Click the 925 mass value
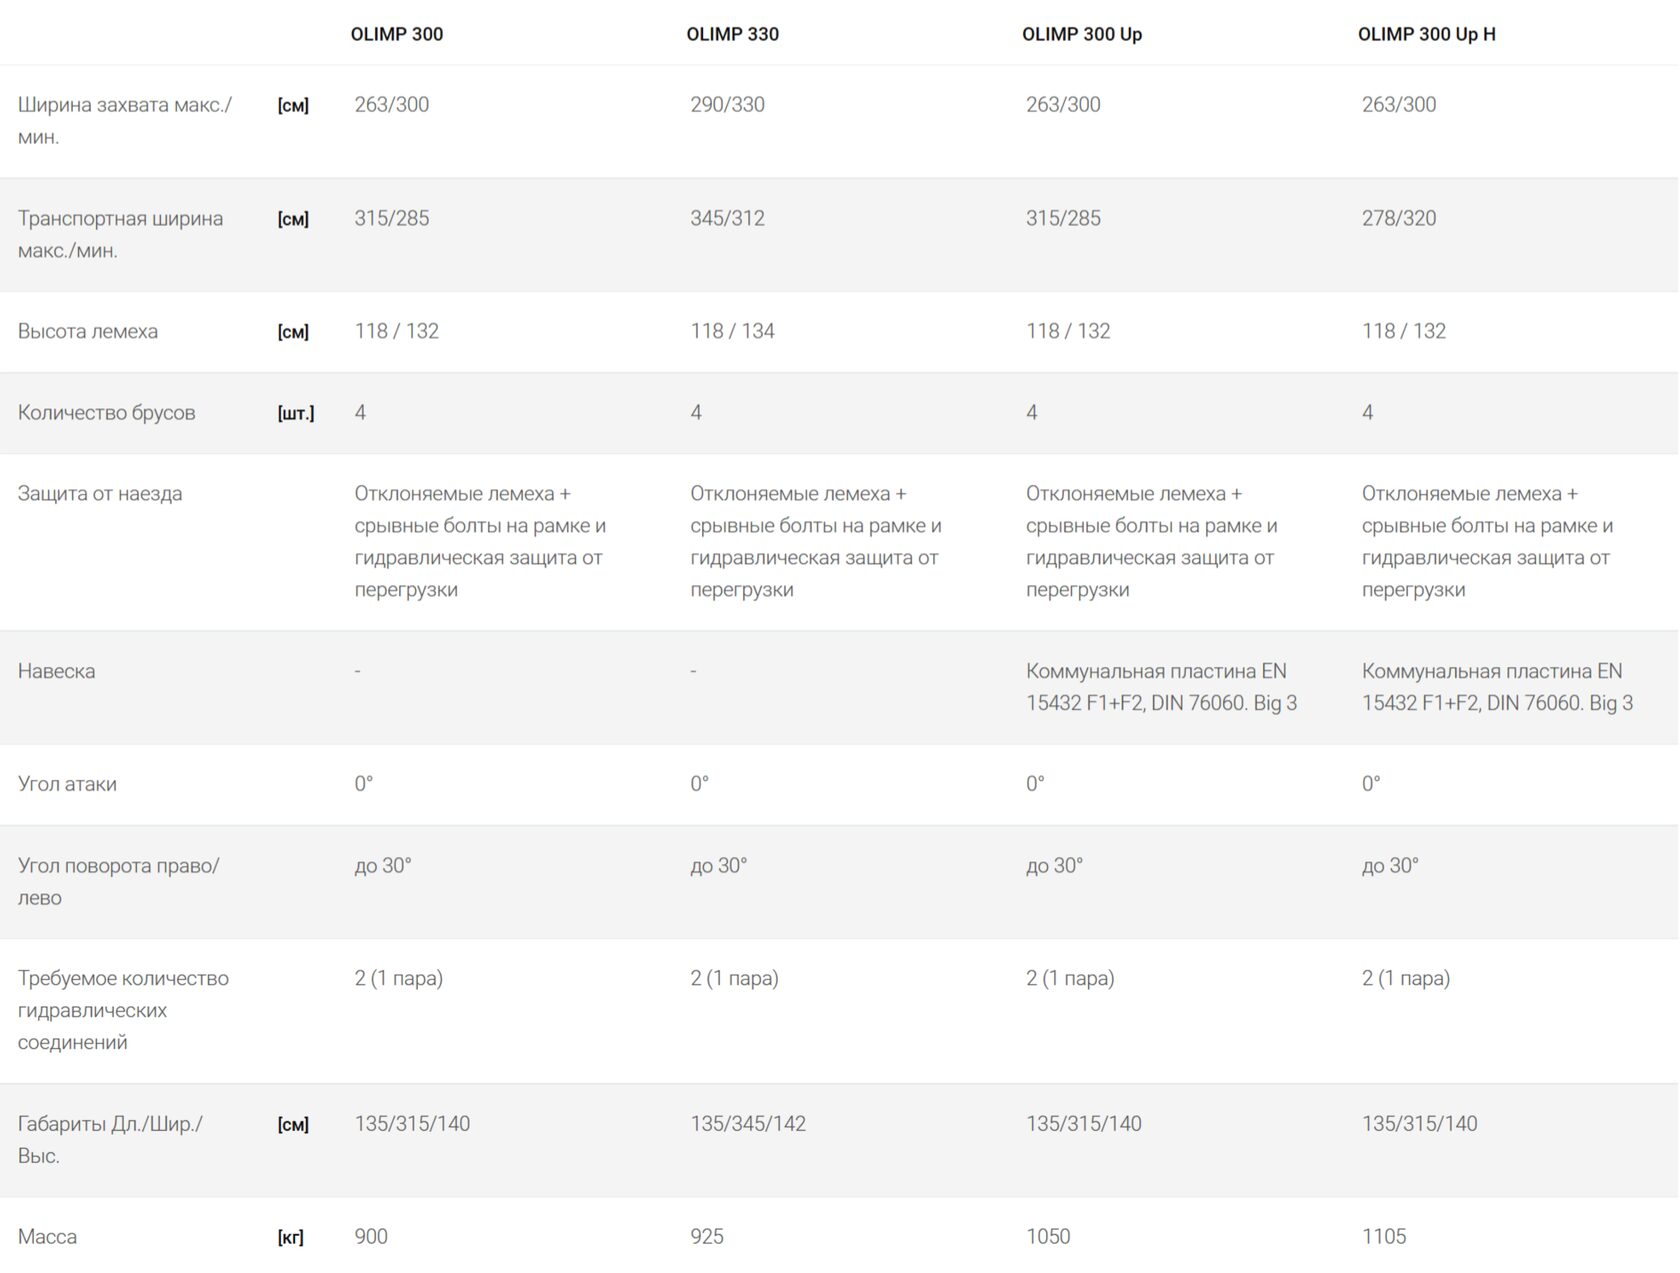Image resolution: width=1680 pixels, height=1273 pixels. (706, 1237)
